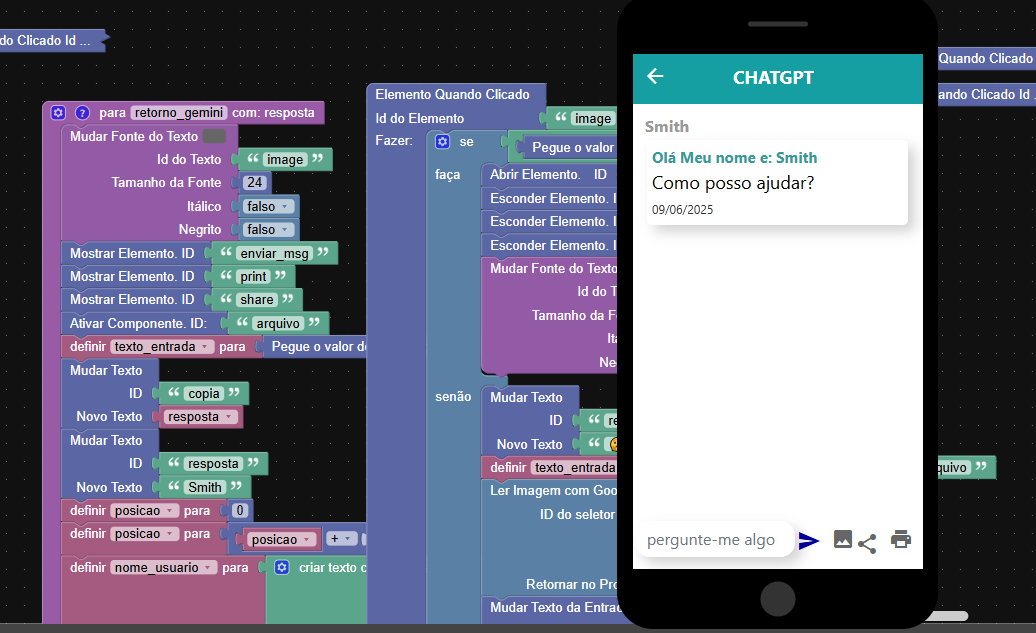Open the nome_usuario variable dropdown
The width and height of the screenshot is (1036, 633).
pos(164,568)
